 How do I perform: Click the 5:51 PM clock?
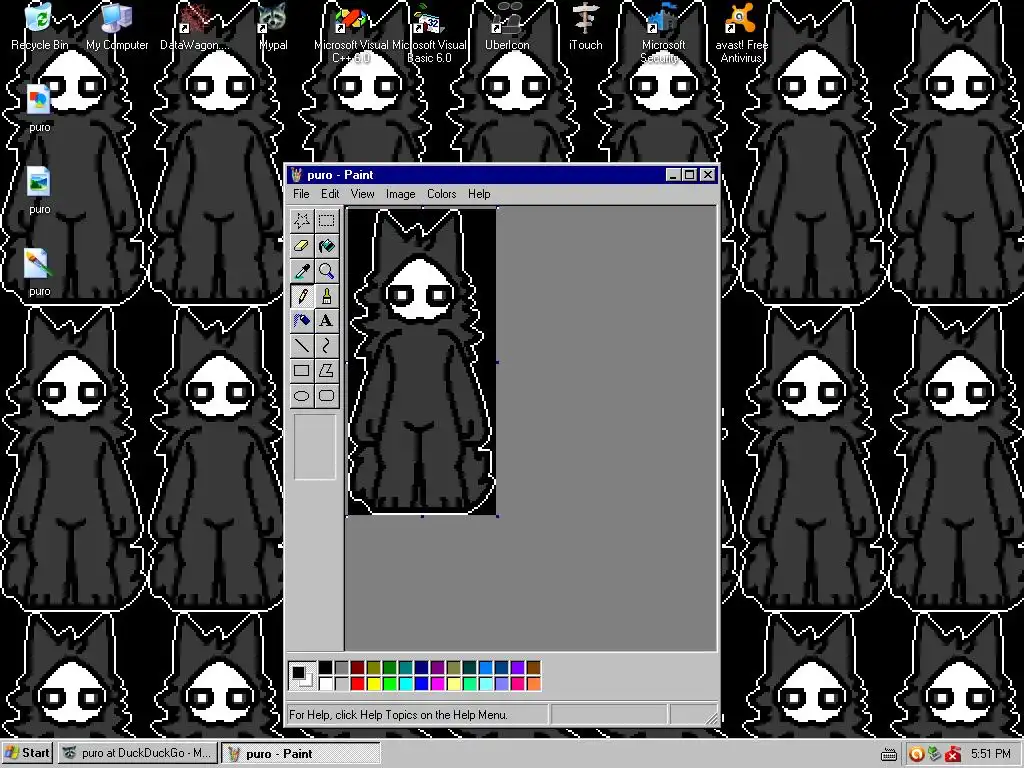[991, 754]
